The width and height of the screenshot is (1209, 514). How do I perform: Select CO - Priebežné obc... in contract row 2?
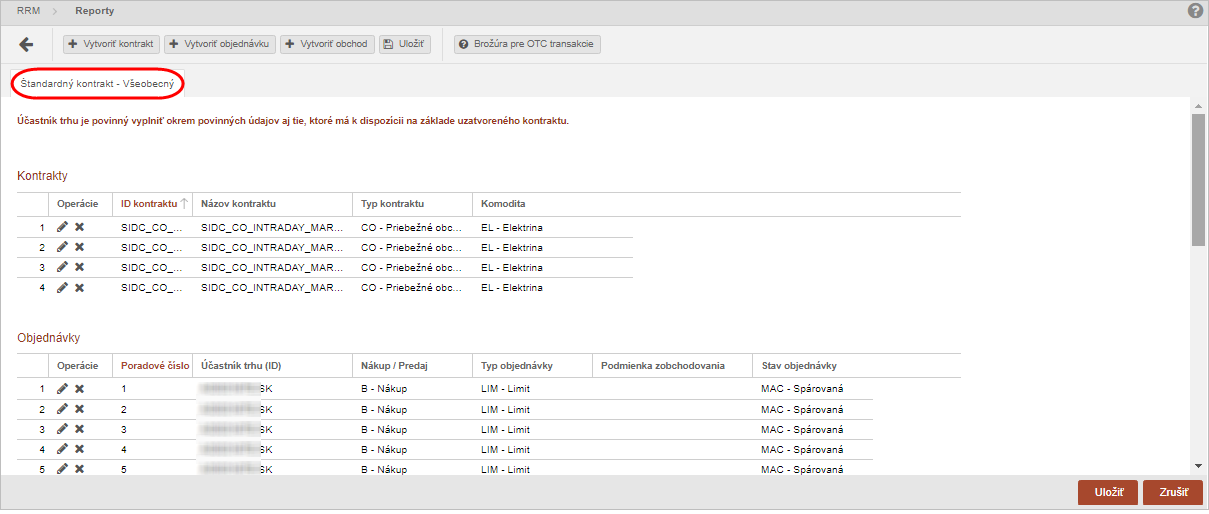point(412,248)
